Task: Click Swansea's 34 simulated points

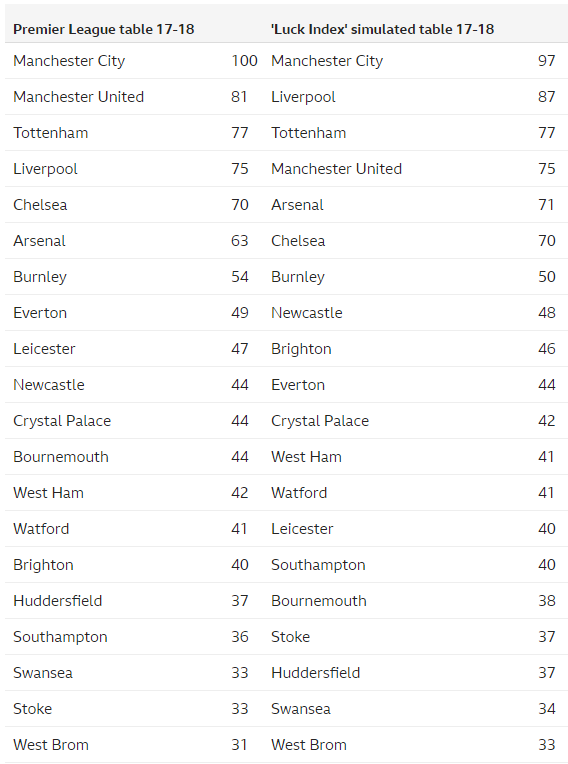Action: click(547, 709)
